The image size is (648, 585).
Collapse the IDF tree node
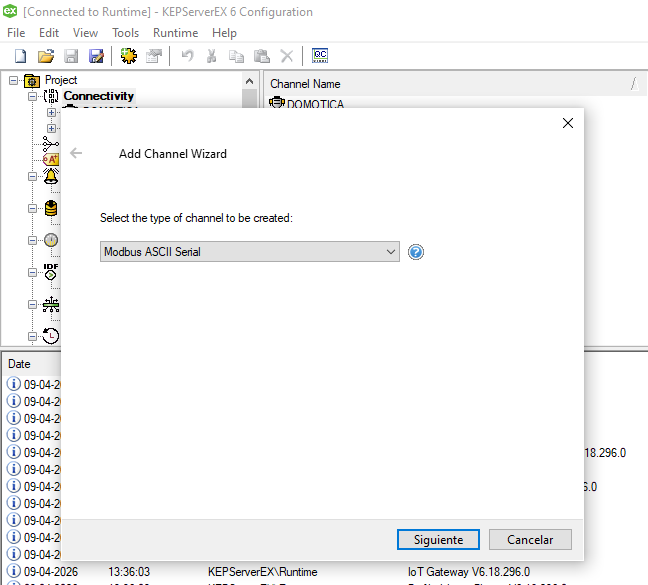click(x=32, y=273)
